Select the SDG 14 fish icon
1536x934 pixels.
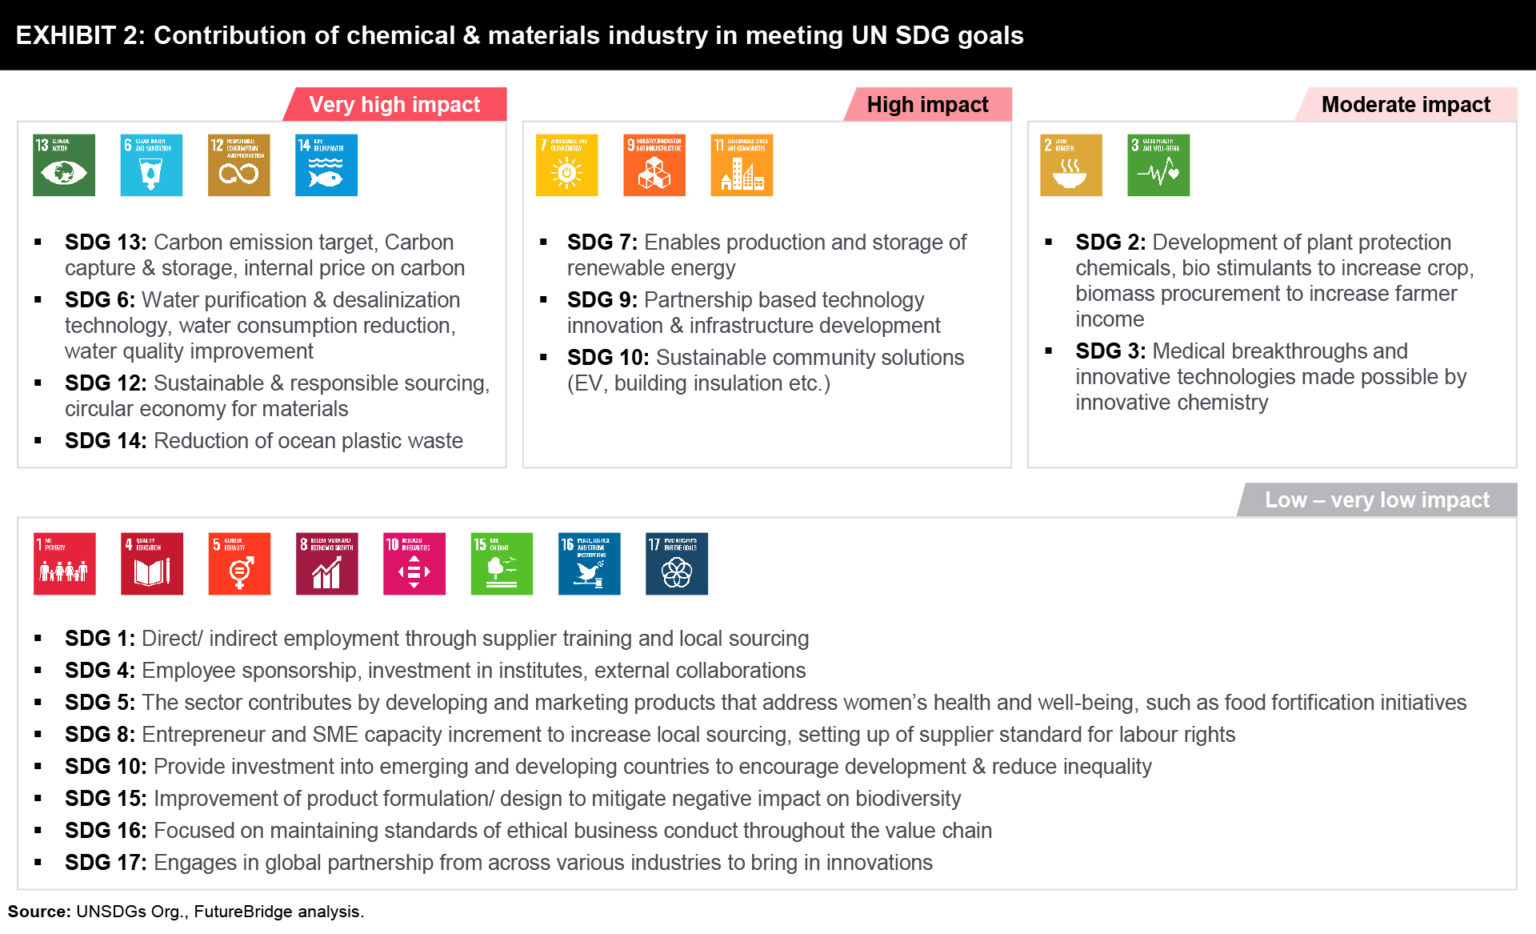pyautogui.click(x=326, y=165)
